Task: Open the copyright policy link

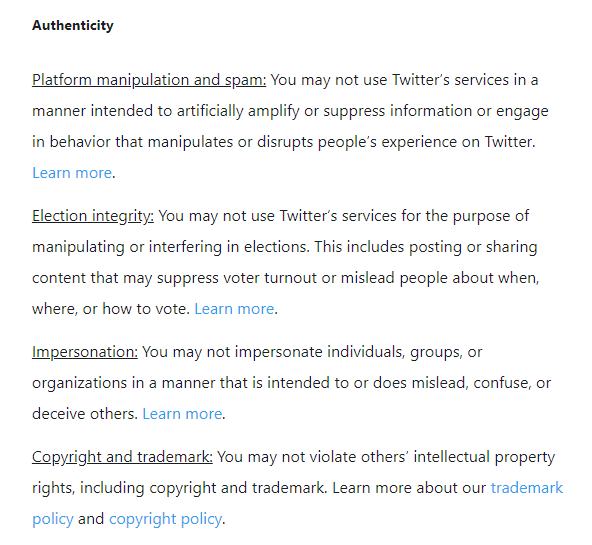Action: point(165,519)
